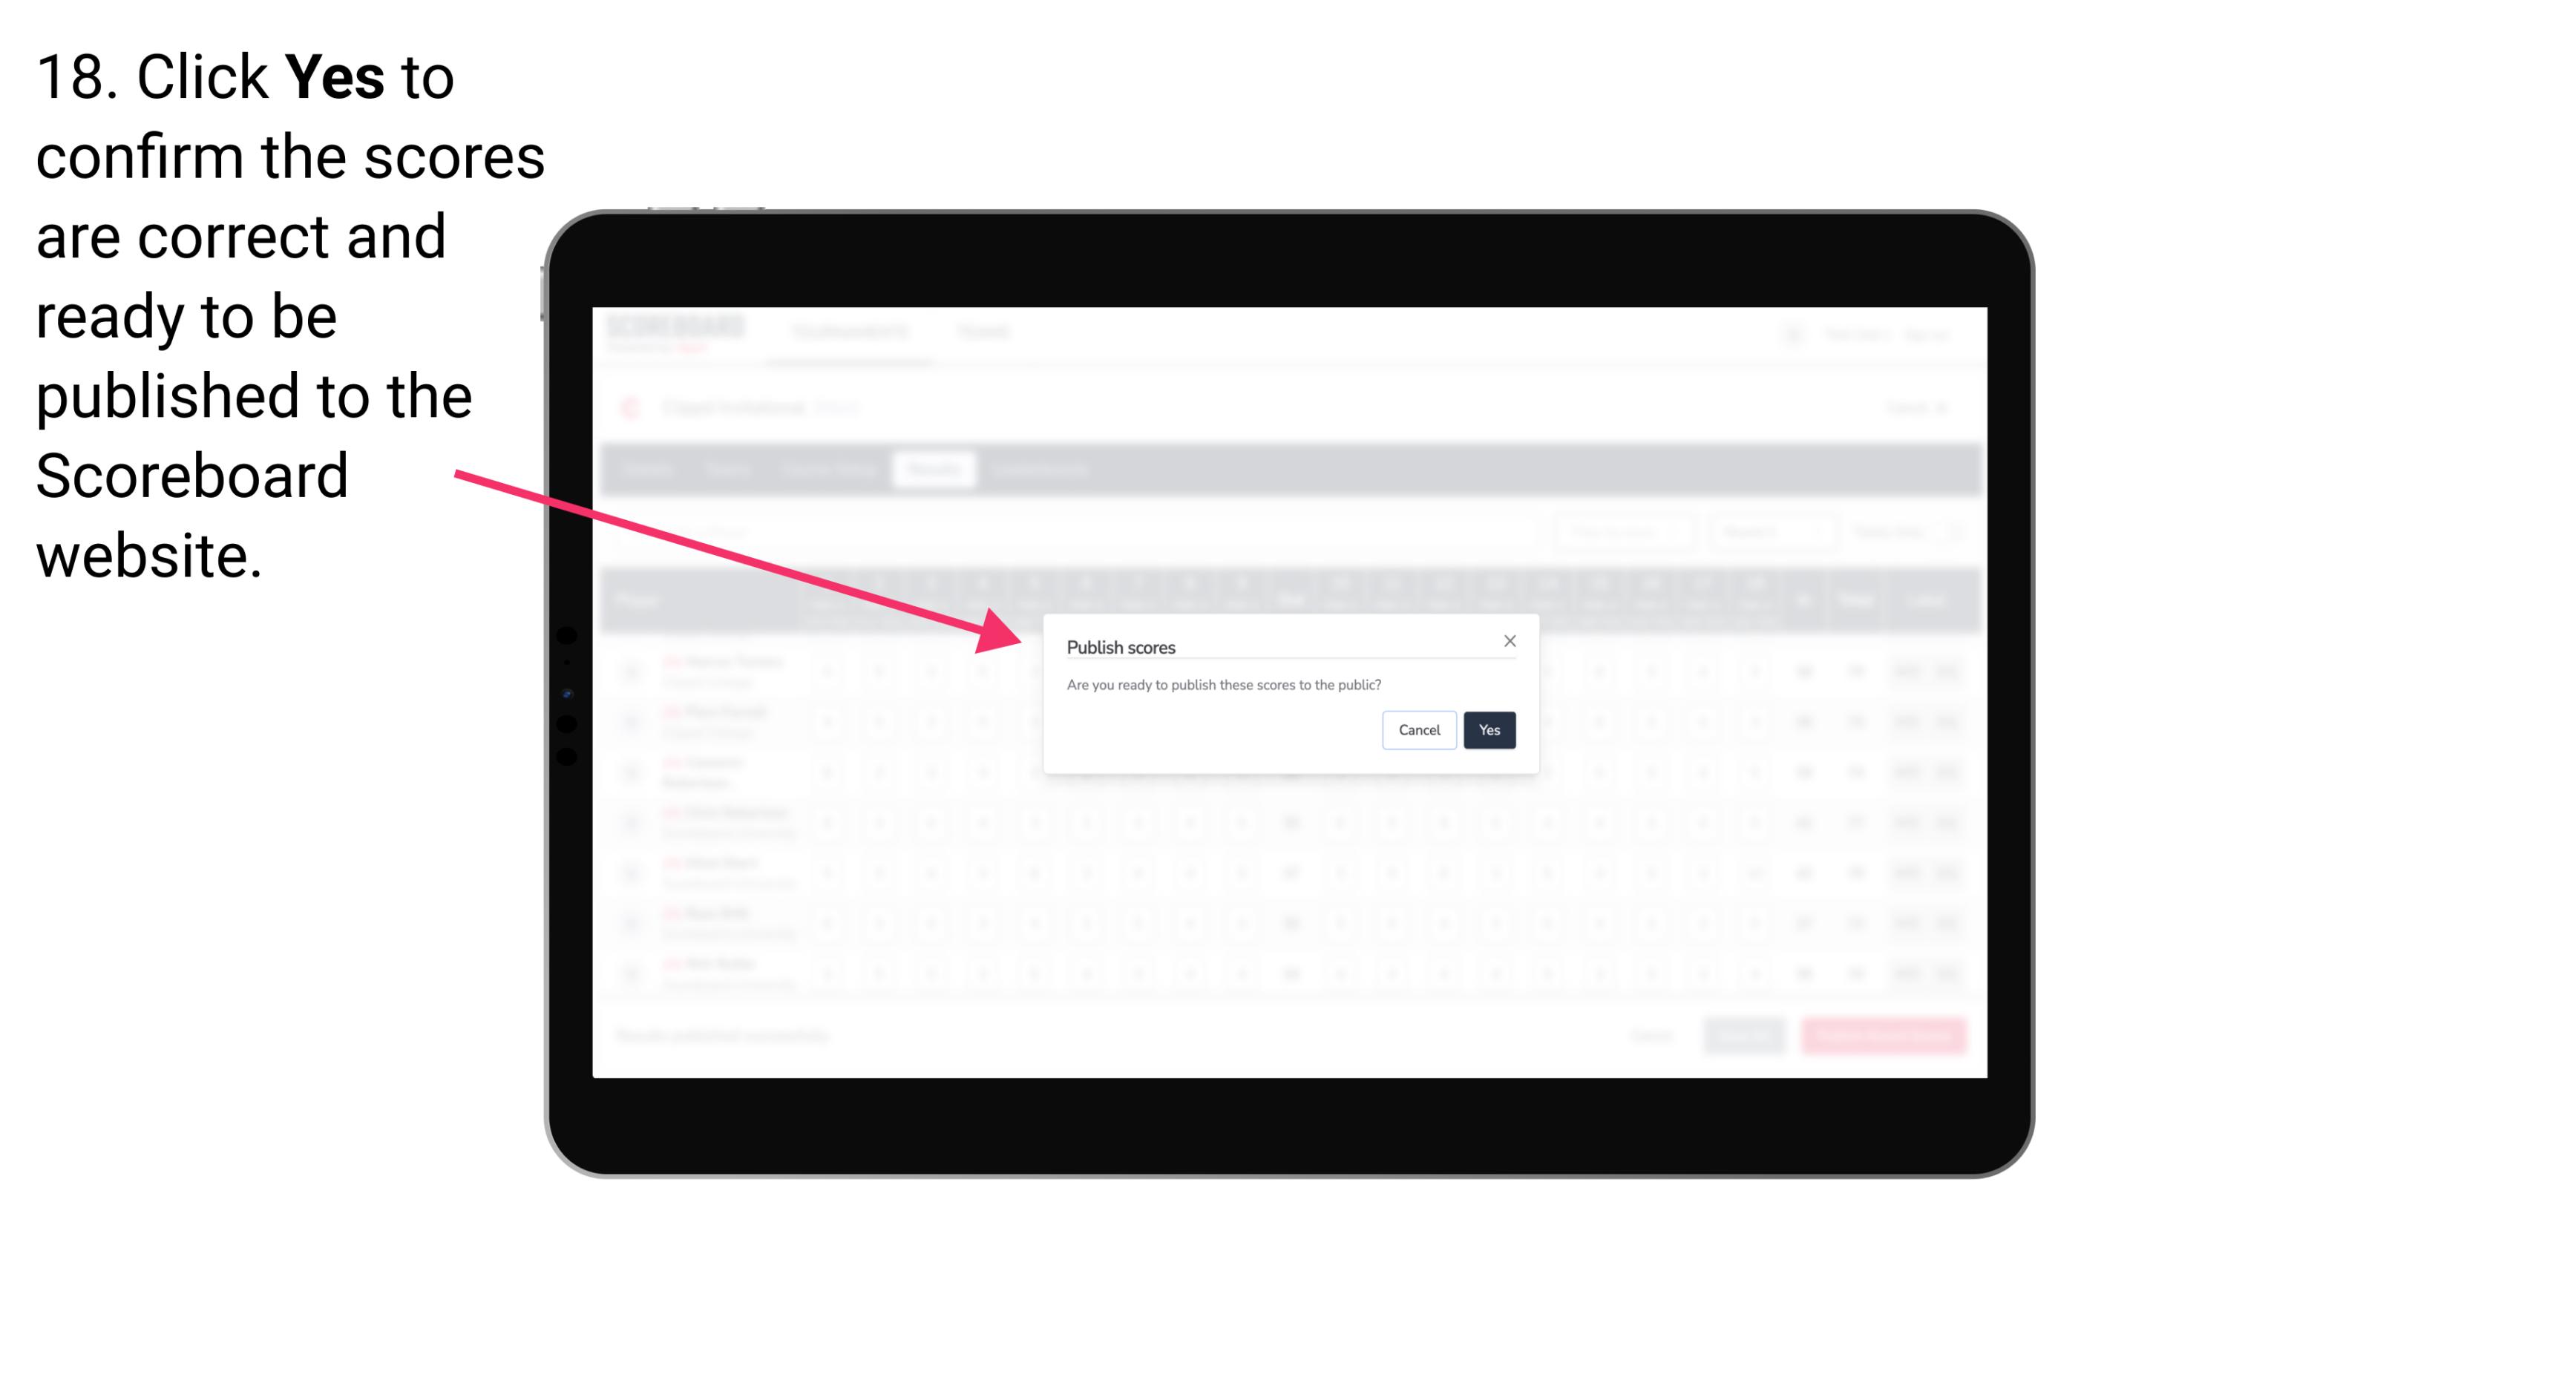This screenshot has height=1386, width=2576.
Task: Click Yes to publish scores
Action: (1489, 729)
